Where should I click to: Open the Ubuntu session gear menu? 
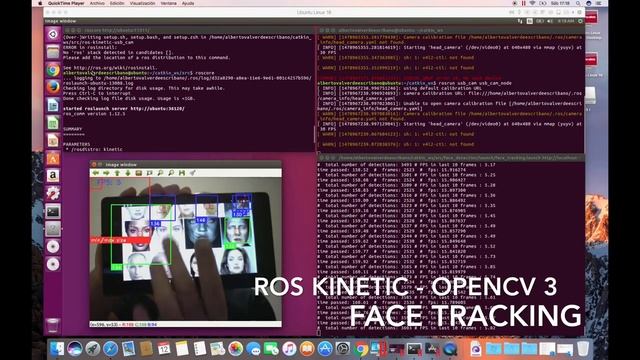[x=580, y=21]
